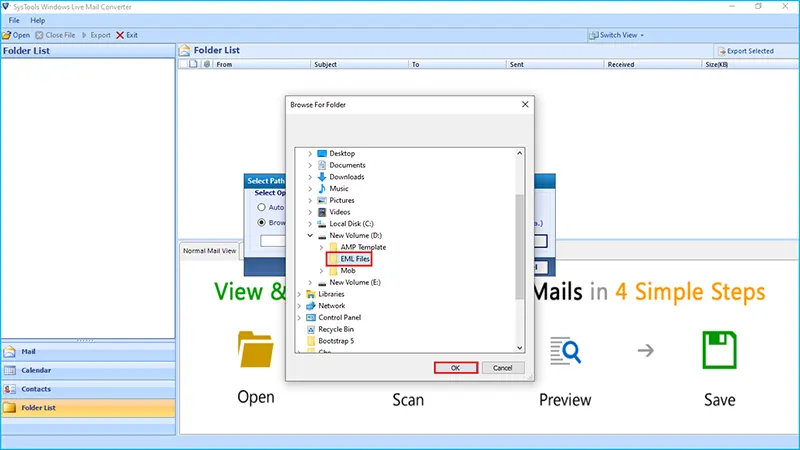Image resolution: width=800 pixels, height=450 pixels.
Task: Click the attachment column header icon
Action: (x=207, y=64)
